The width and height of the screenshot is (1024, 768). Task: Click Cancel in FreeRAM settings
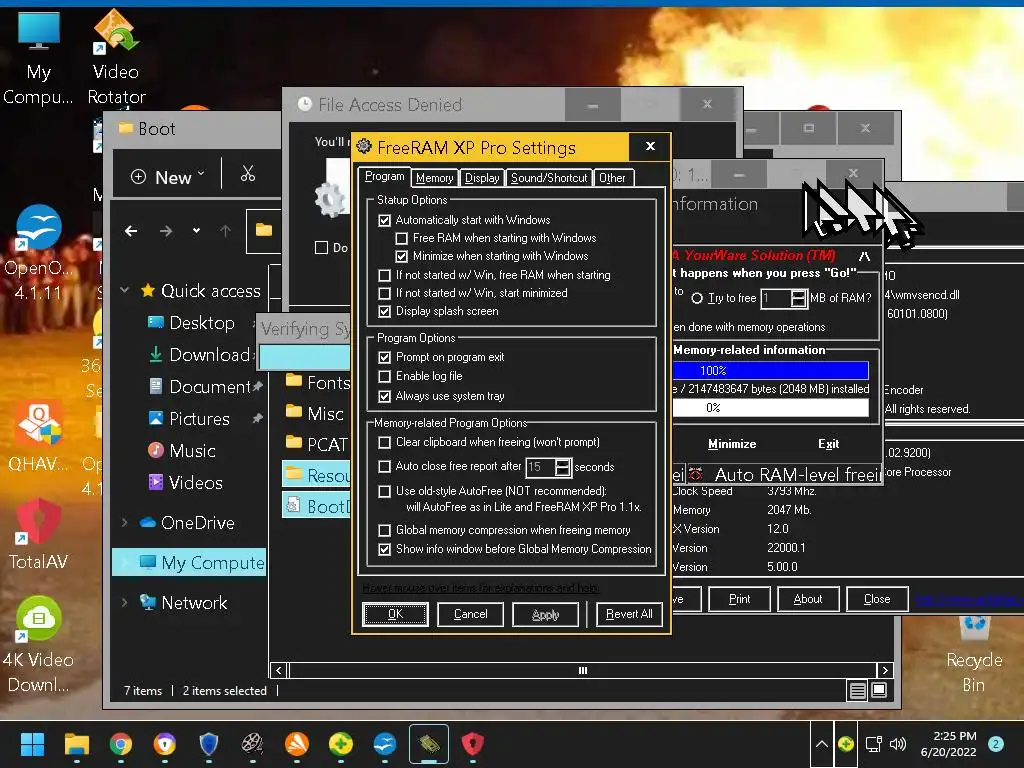click(470, 614)
